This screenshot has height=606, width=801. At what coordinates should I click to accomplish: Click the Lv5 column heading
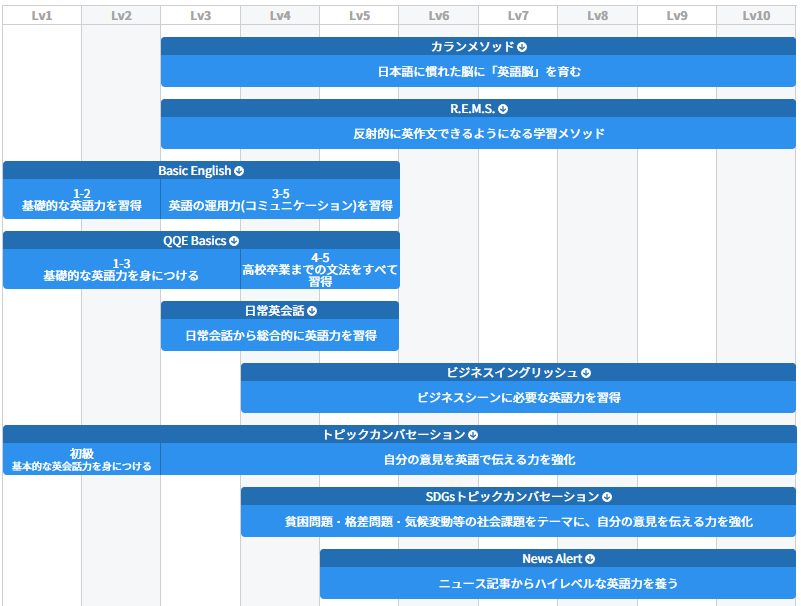pos(358,14)
